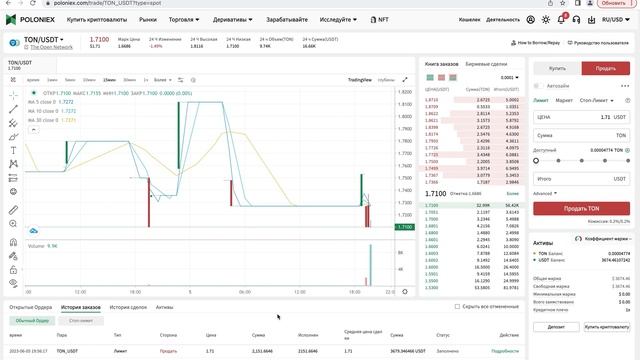This screenshot has height=360, width=640.
Task: Open order book 0.0001 precision dropdown
Action: [509, 78]
